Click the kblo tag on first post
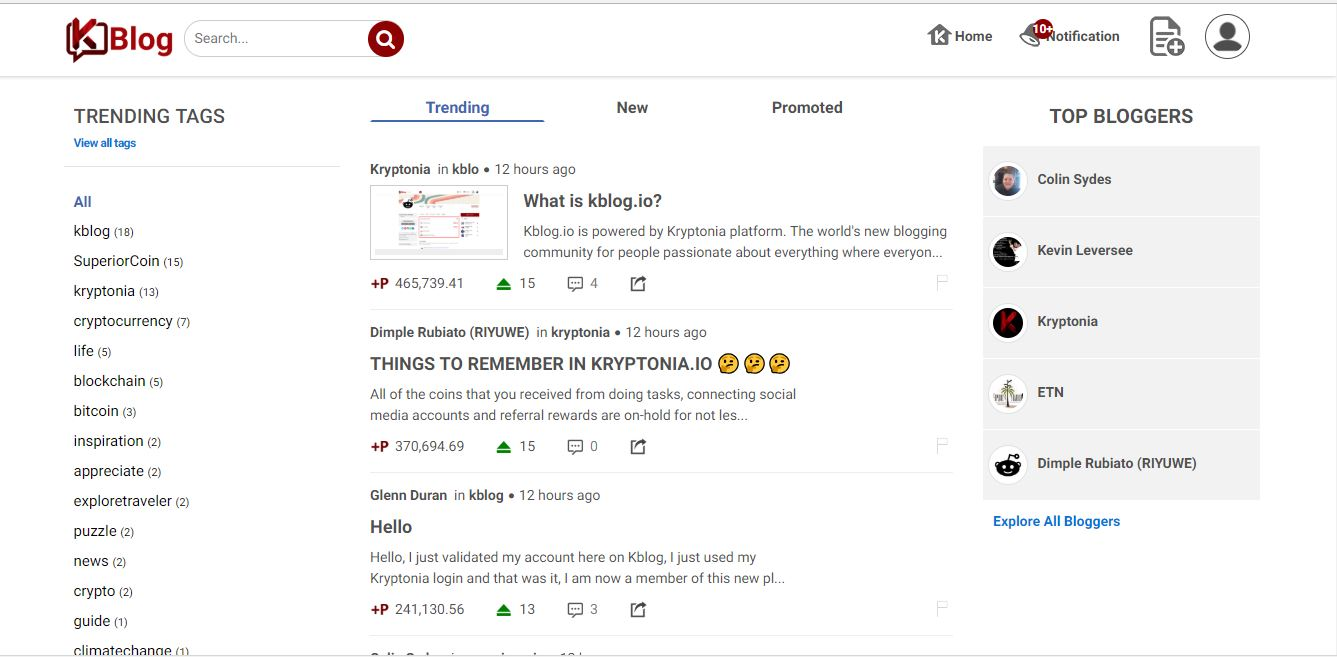This screenshot has height=657, width=1337. 465,169
